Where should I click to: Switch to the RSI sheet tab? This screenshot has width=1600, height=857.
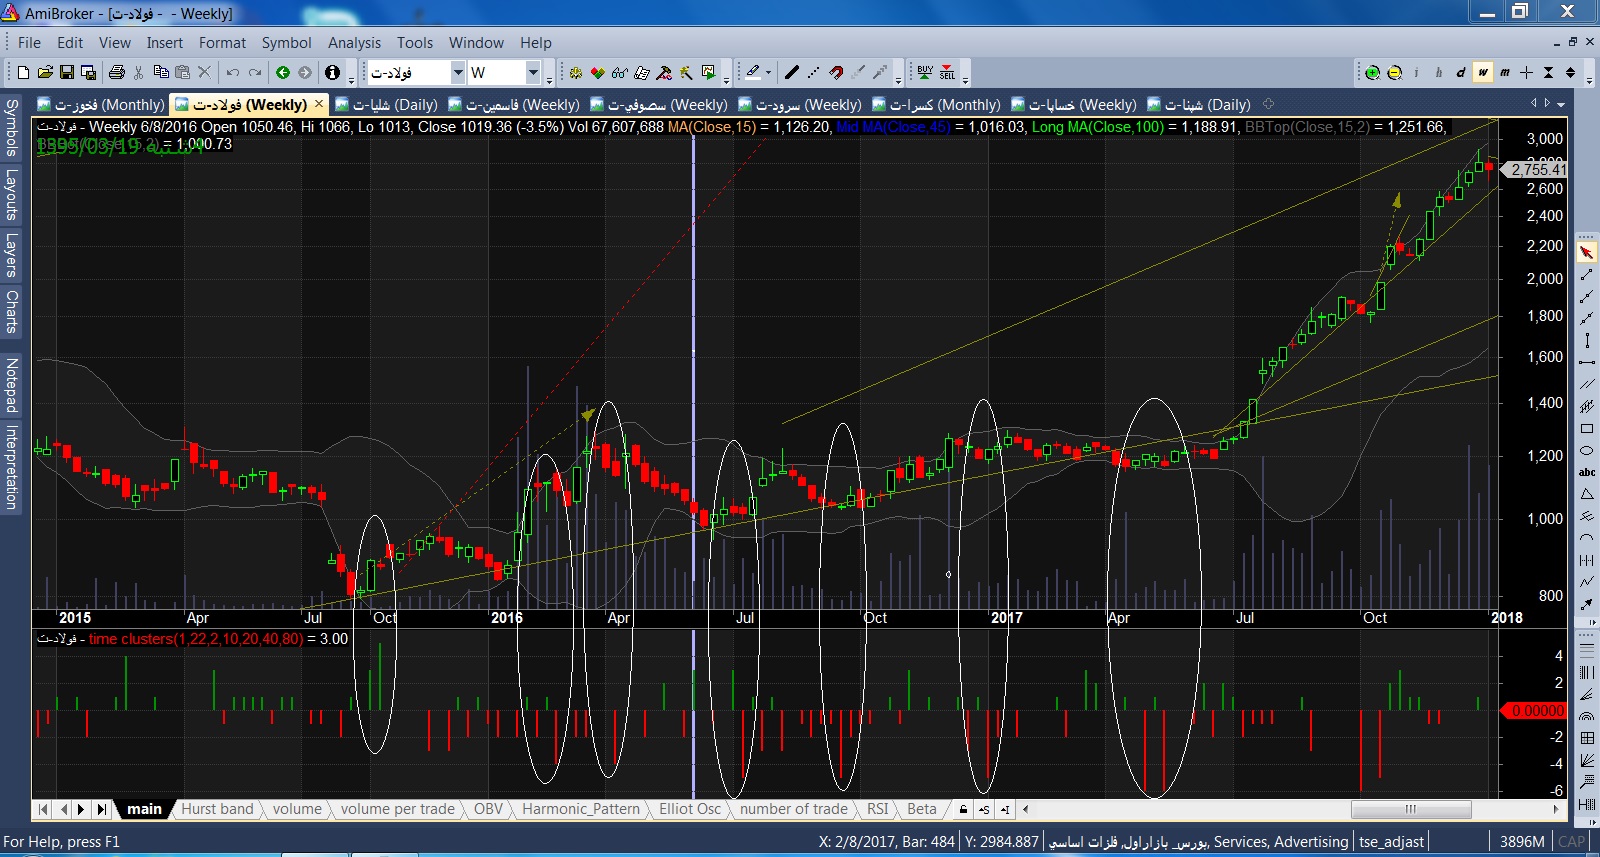tap(878, 809)
